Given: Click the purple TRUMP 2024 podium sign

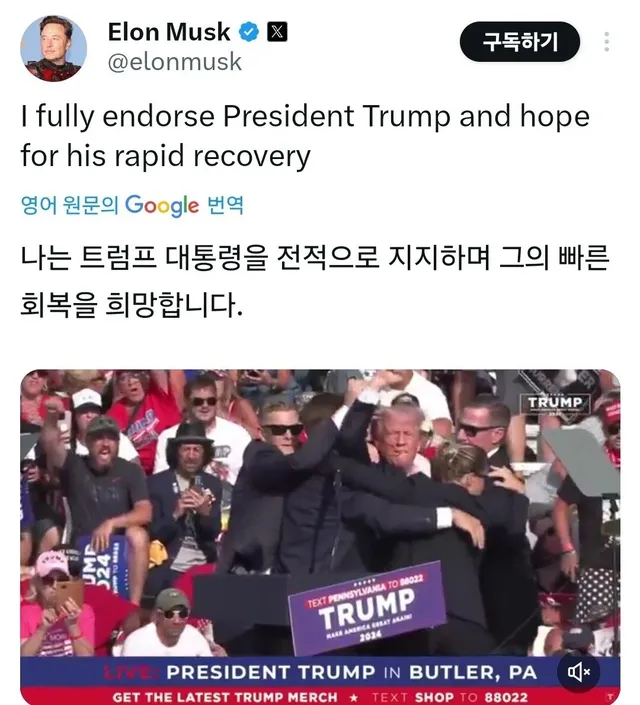Looking at the screenshot, I should tap(367, 607).
